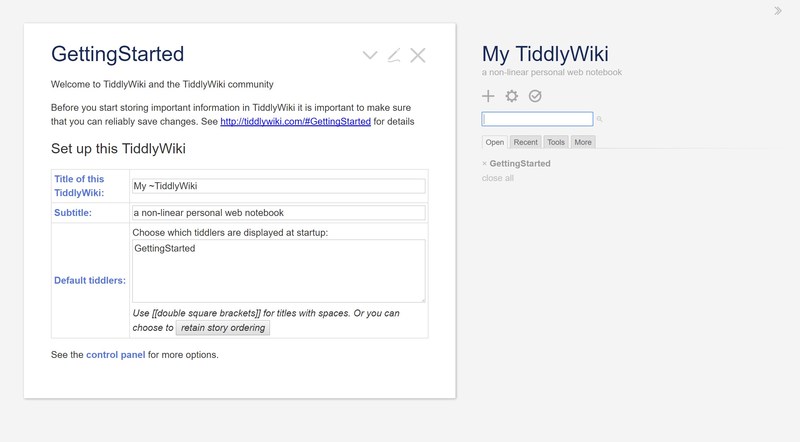Hide sidebar using double chevron icon
The height and width of the screenshot is (442, 800).
tap(778, 11)
